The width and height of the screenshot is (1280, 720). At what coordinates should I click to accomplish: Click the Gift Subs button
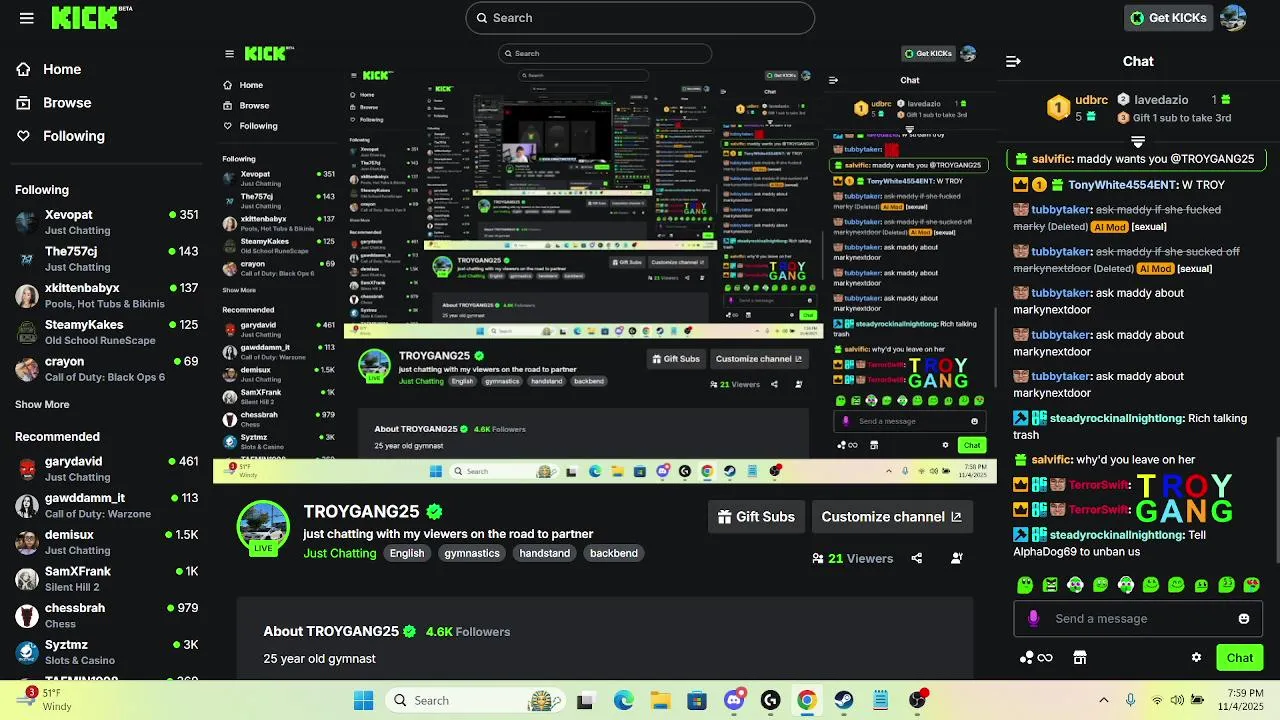tap(756, 517)
